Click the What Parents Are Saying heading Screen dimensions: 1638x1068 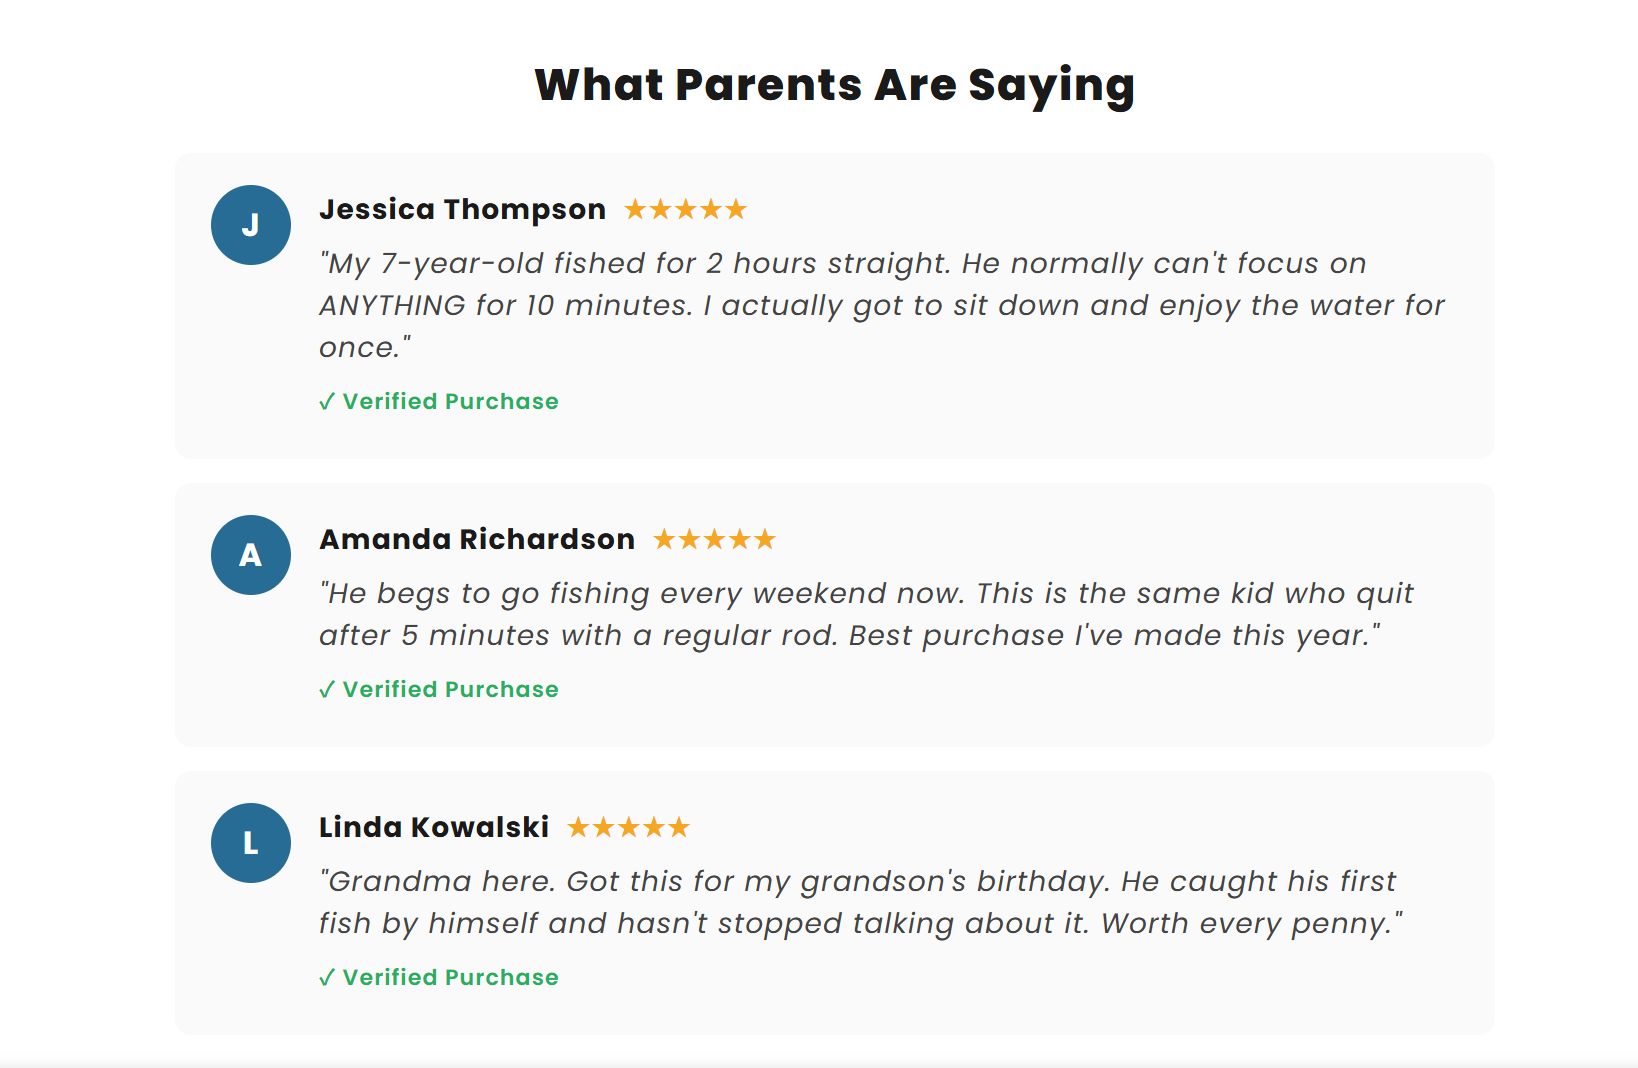834,85
